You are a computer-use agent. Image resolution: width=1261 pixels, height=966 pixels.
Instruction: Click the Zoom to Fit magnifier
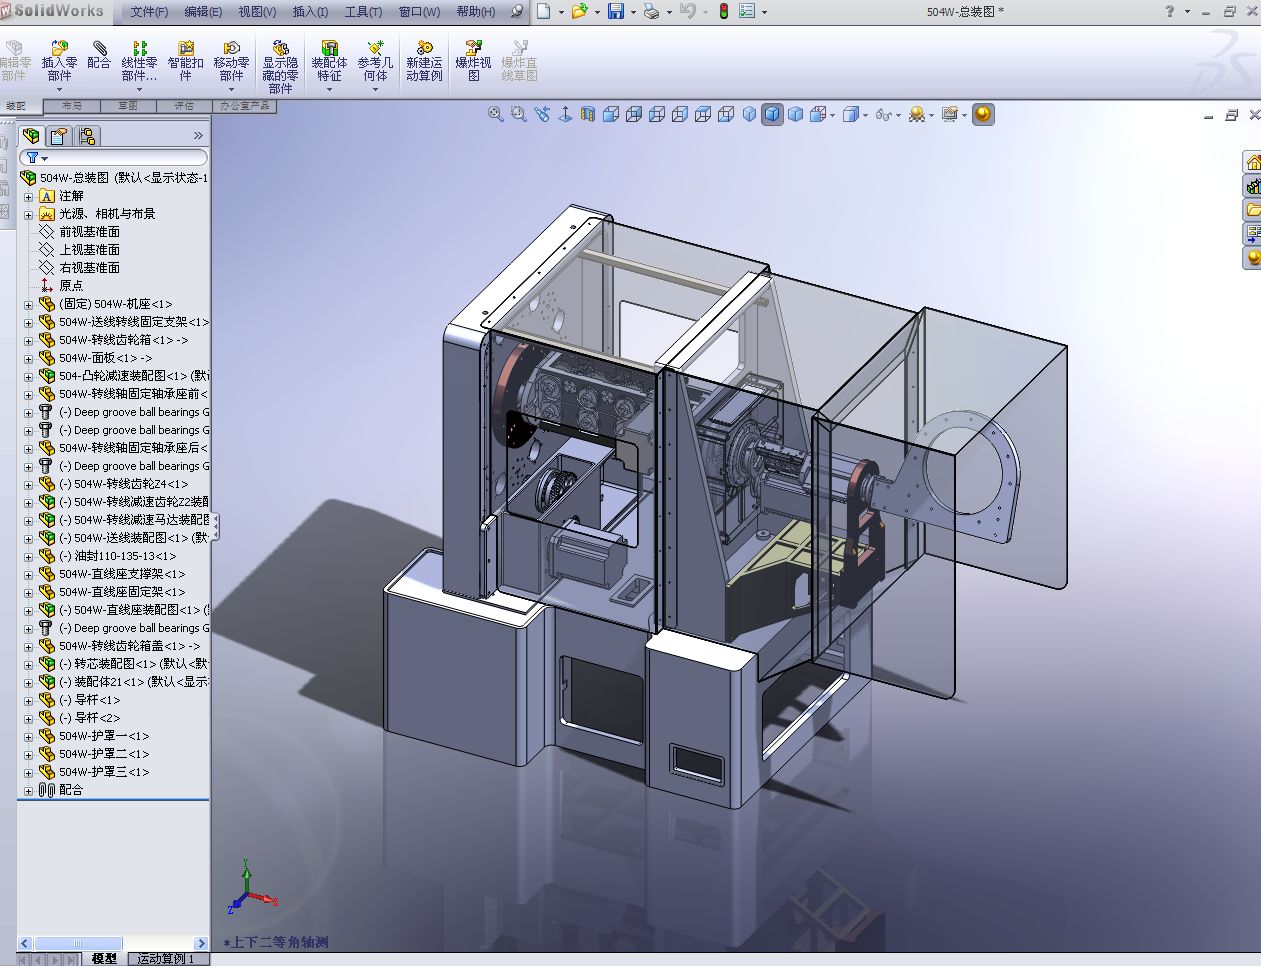pos(495,114)
